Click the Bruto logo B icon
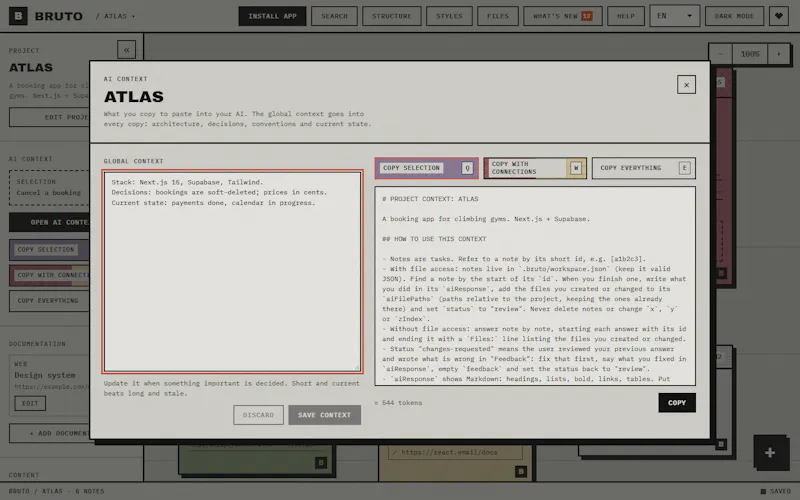The height and width of the screenshot is (500, 800). [x=18, y=16]
